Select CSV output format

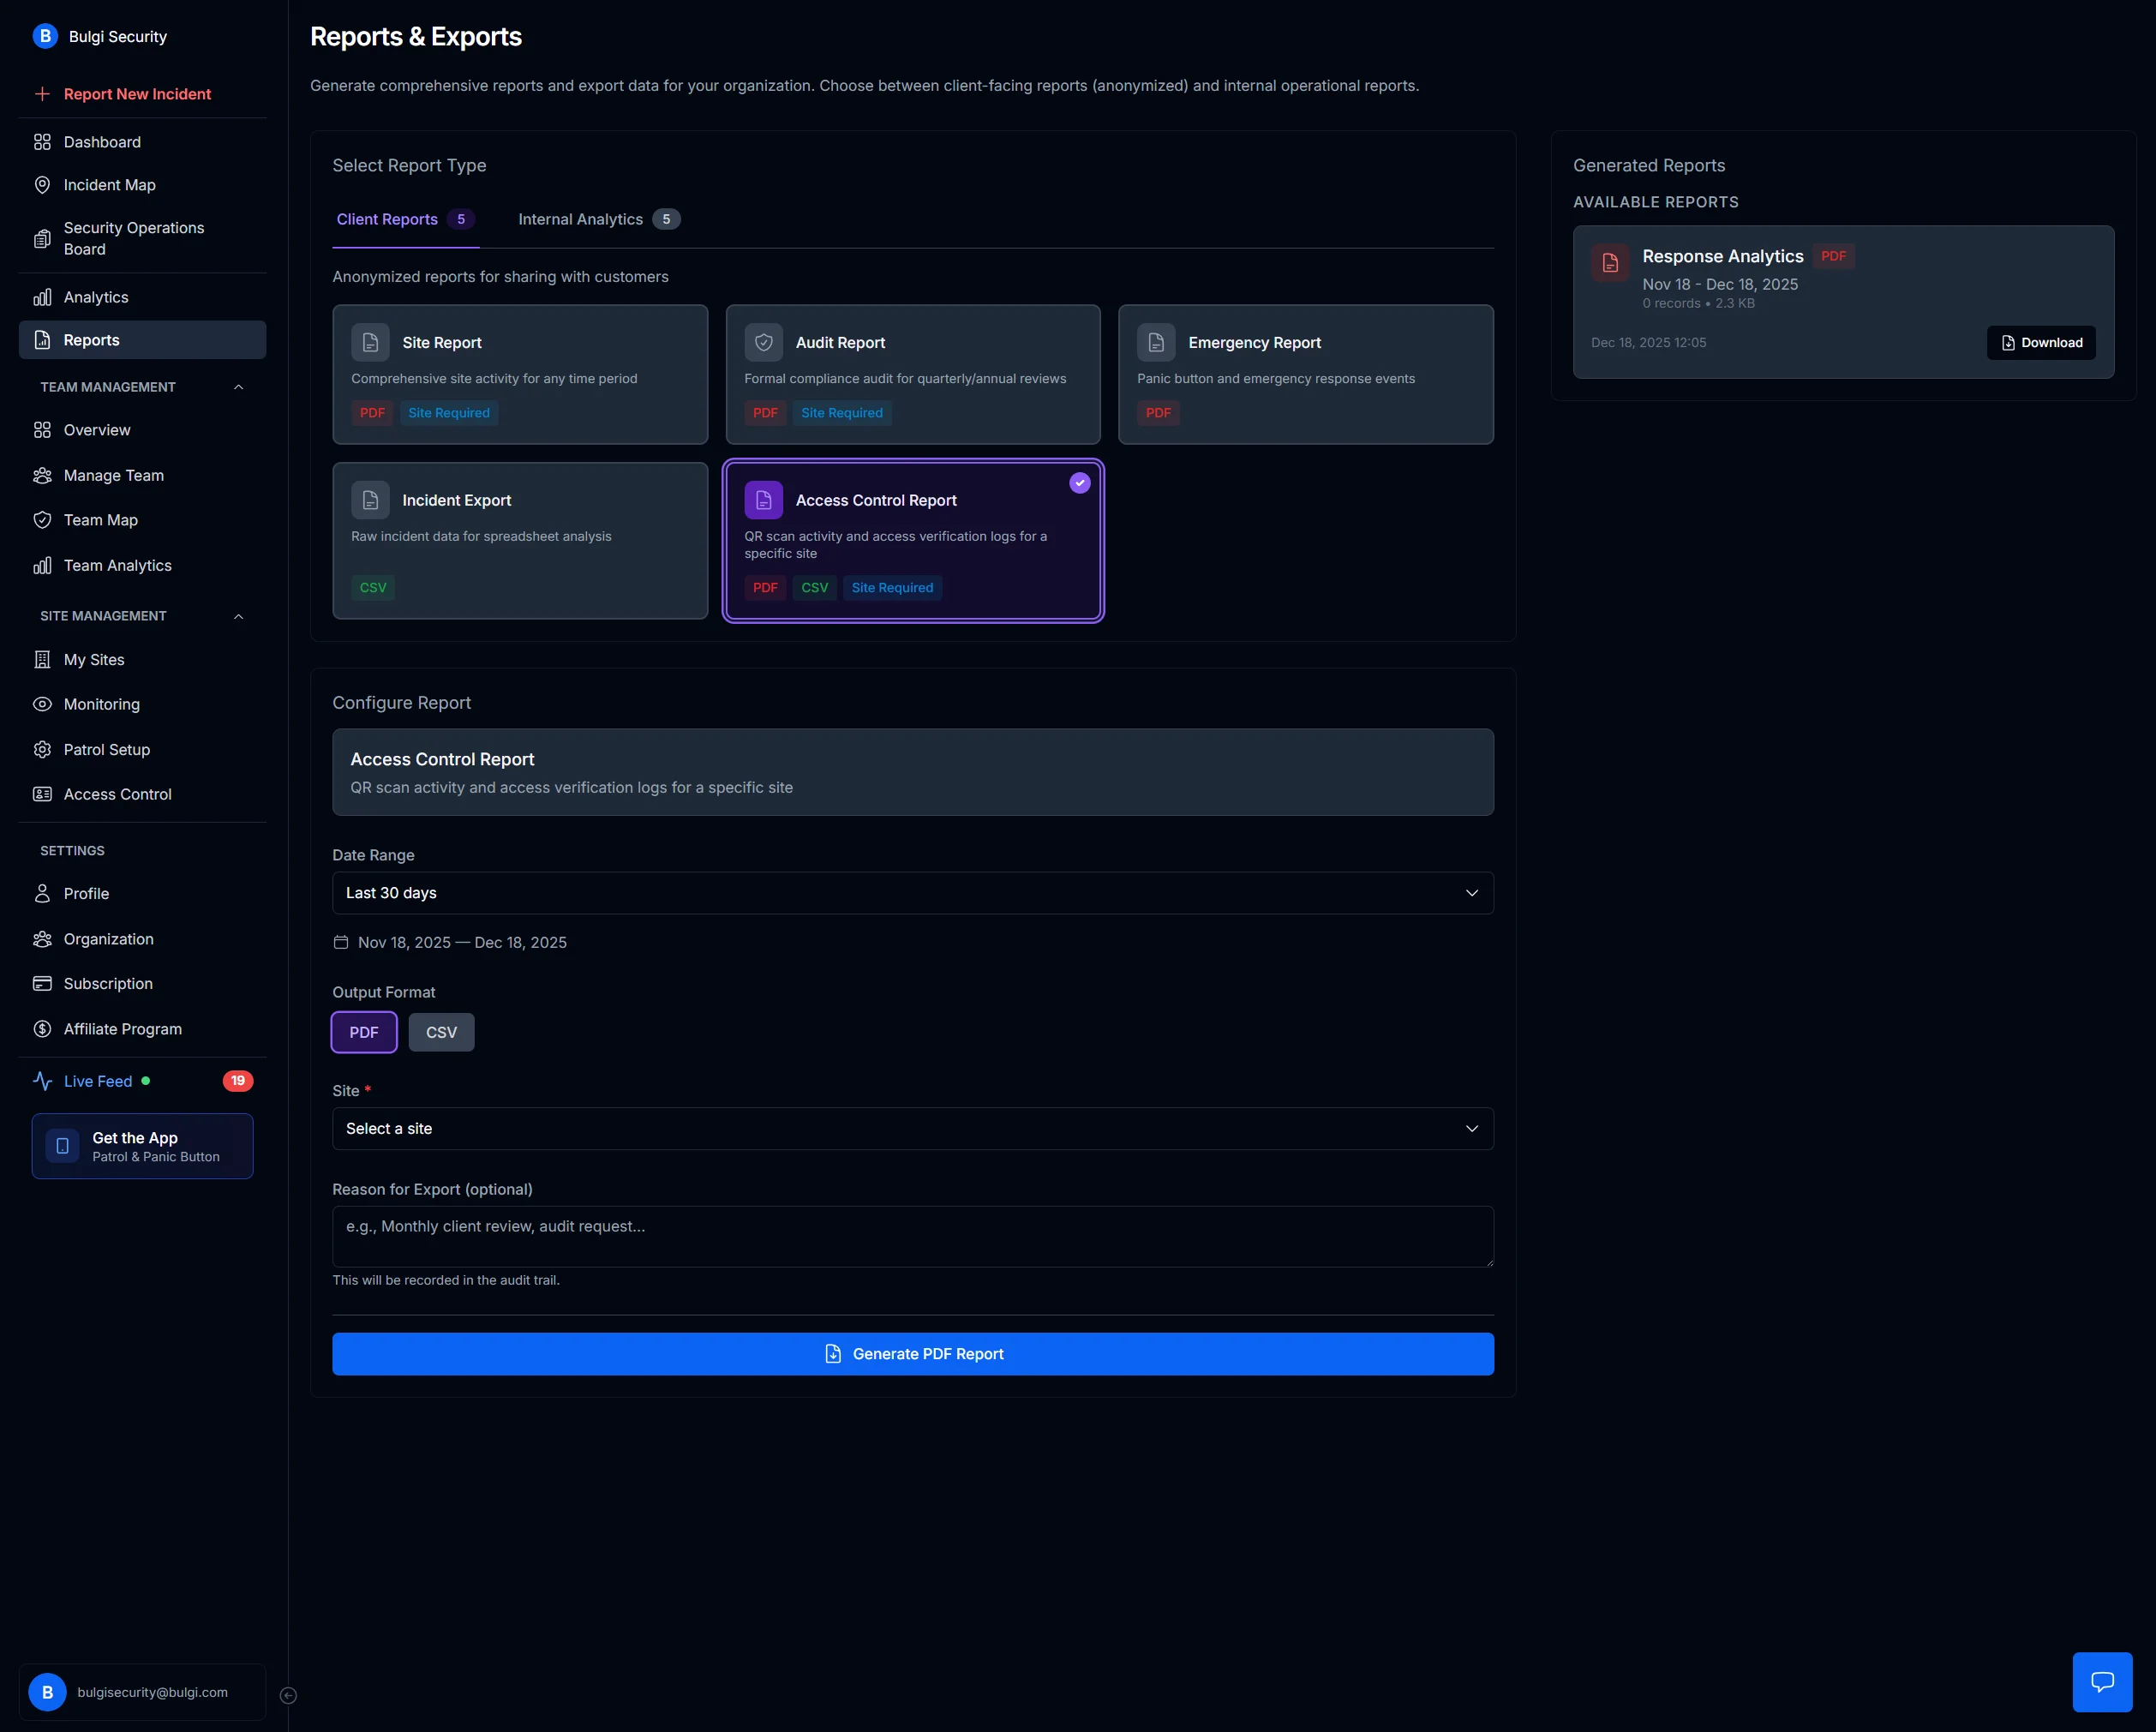point(441,1032)
